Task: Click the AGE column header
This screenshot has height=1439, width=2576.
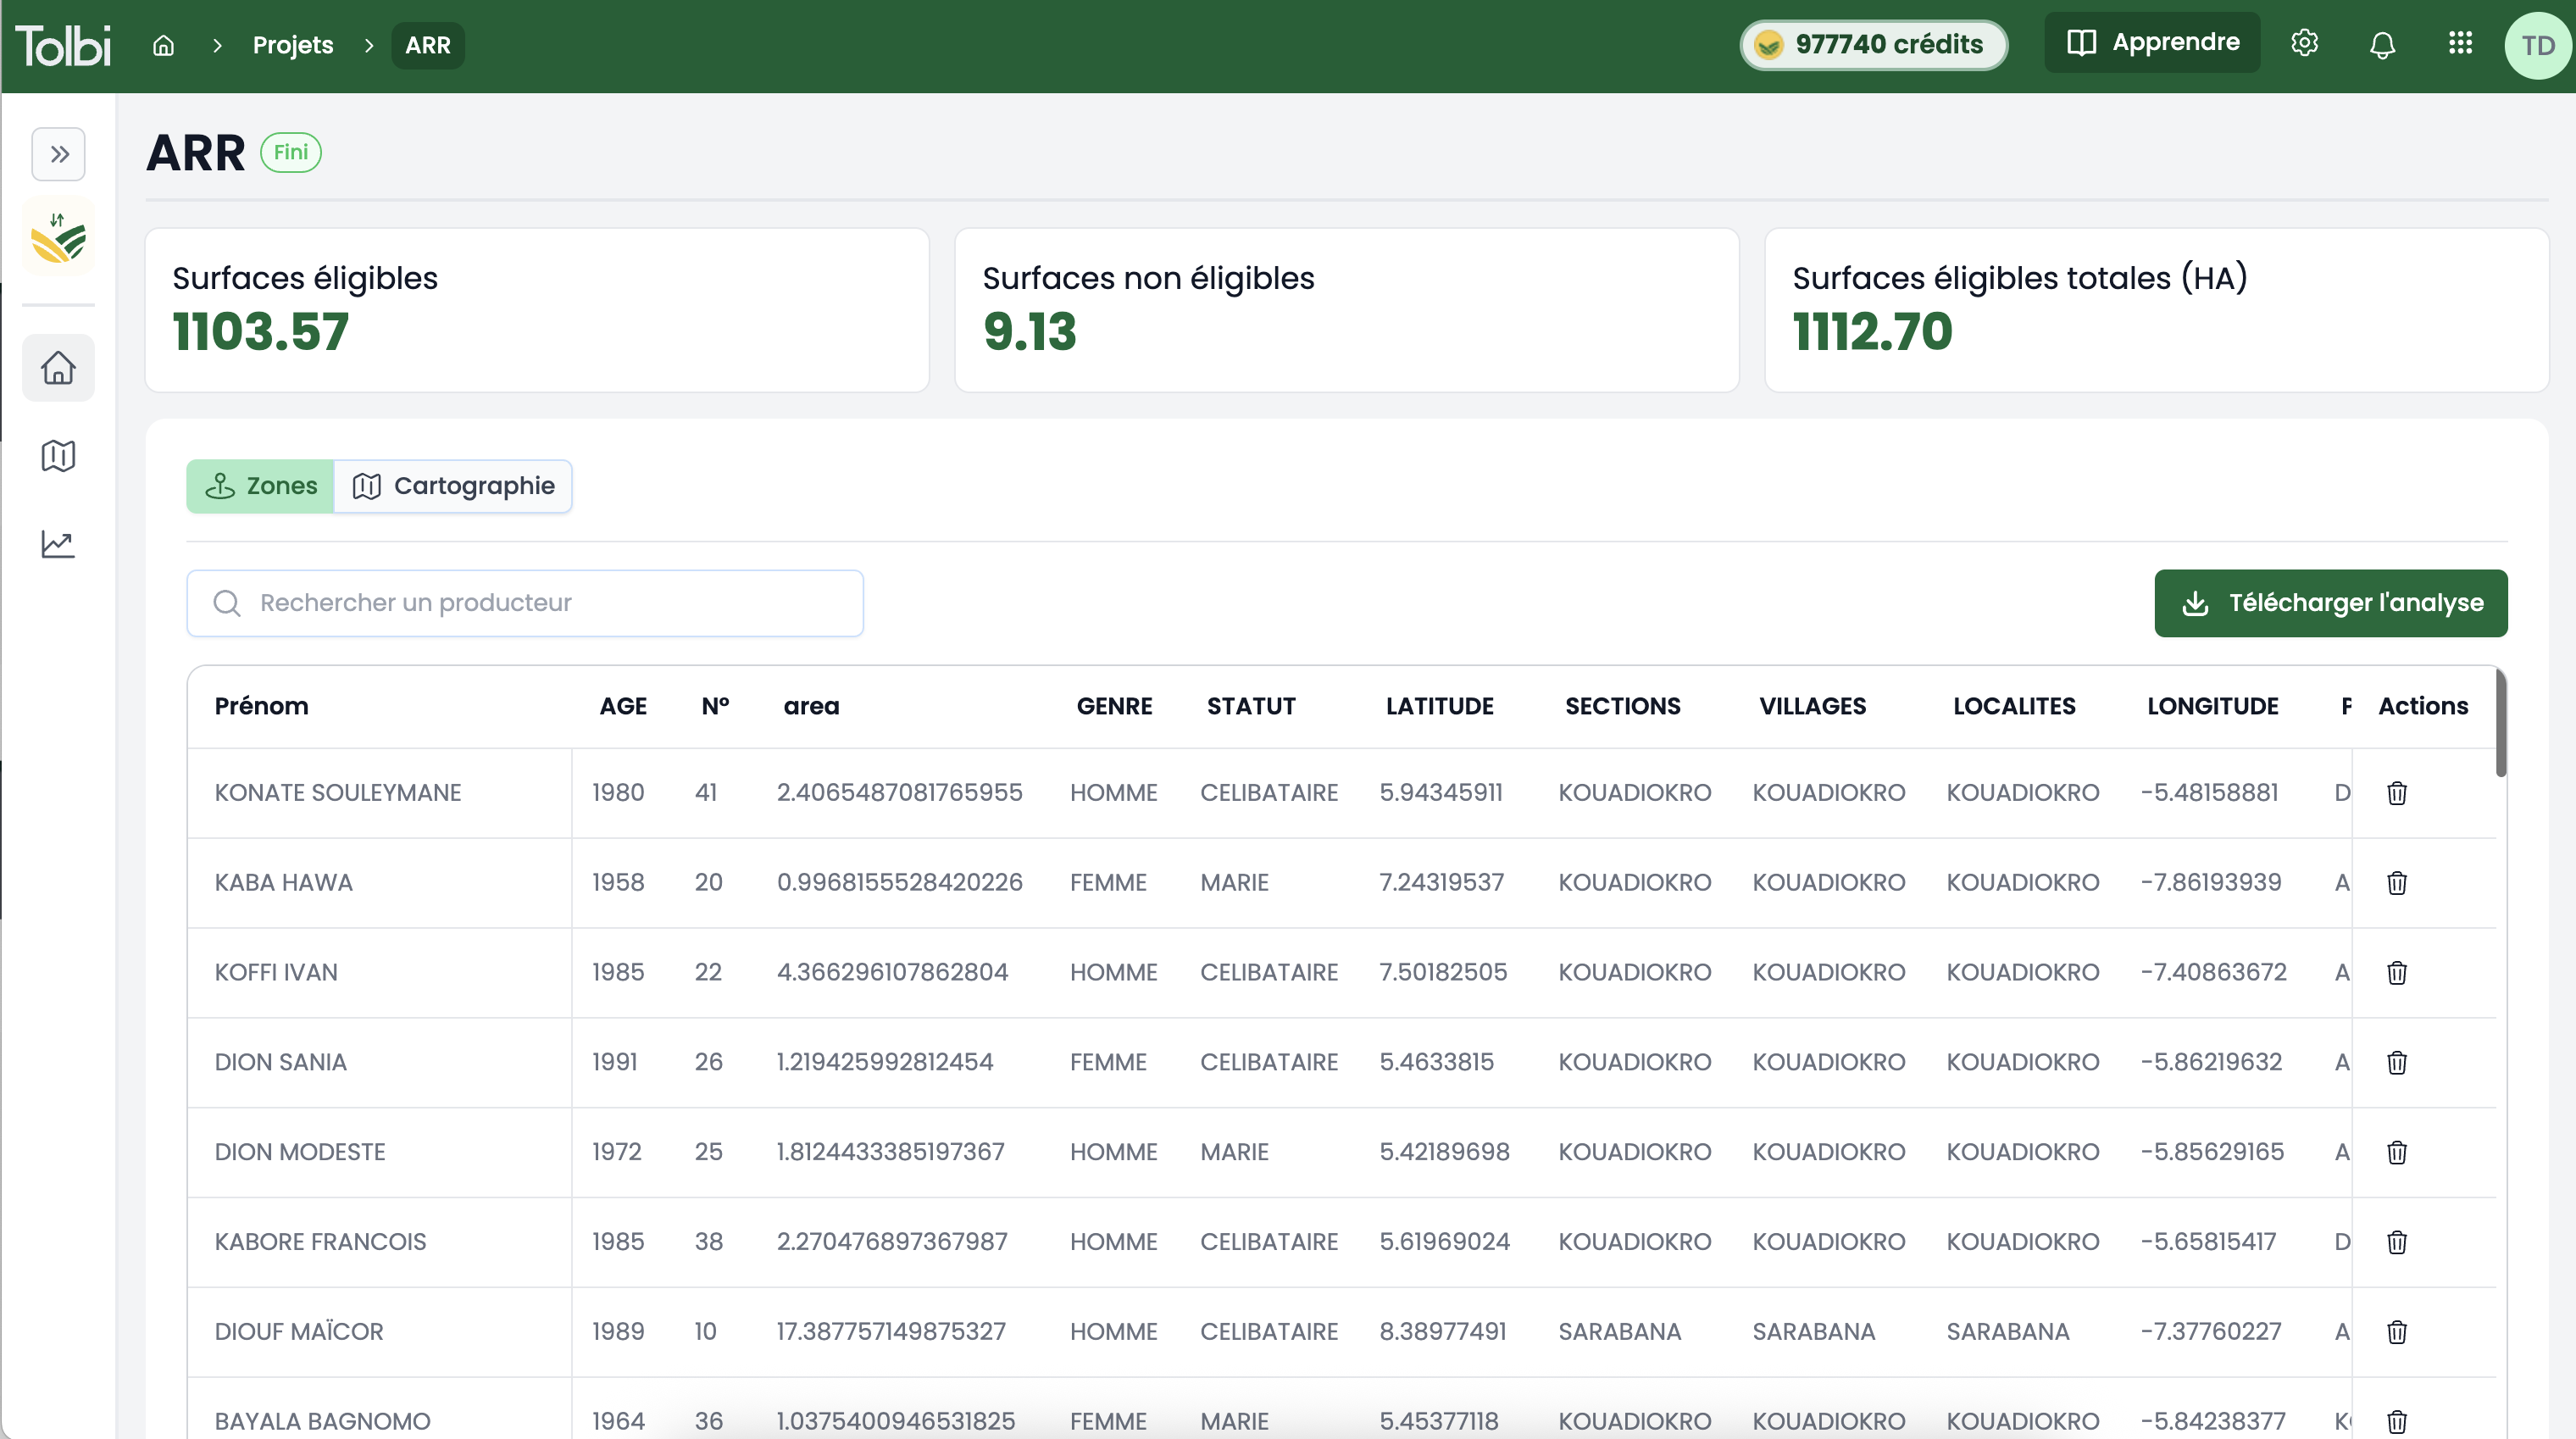Action: (x=623, y=706)
